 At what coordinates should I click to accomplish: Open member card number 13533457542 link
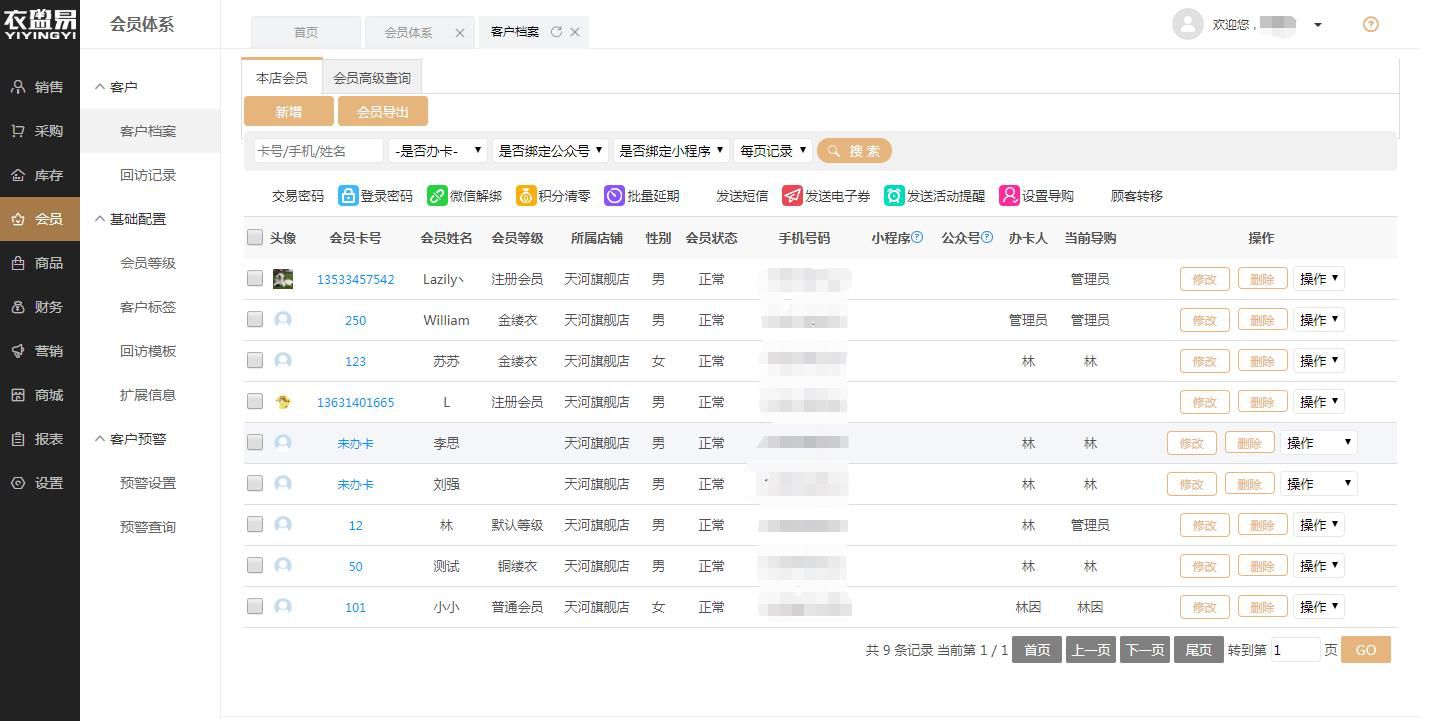355,280
